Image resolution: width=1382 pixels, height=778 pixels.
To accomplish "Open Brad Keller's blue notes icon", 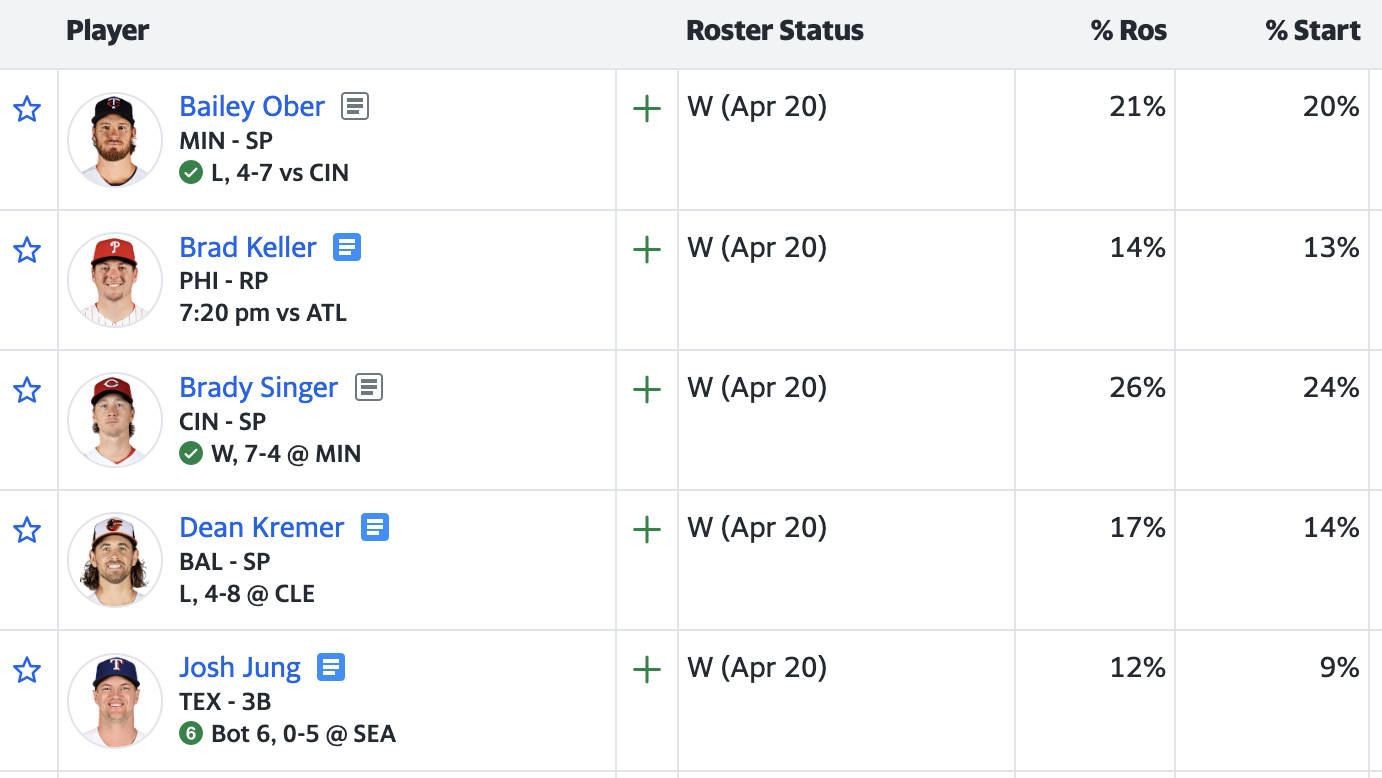I will click(x=347, y=247).
